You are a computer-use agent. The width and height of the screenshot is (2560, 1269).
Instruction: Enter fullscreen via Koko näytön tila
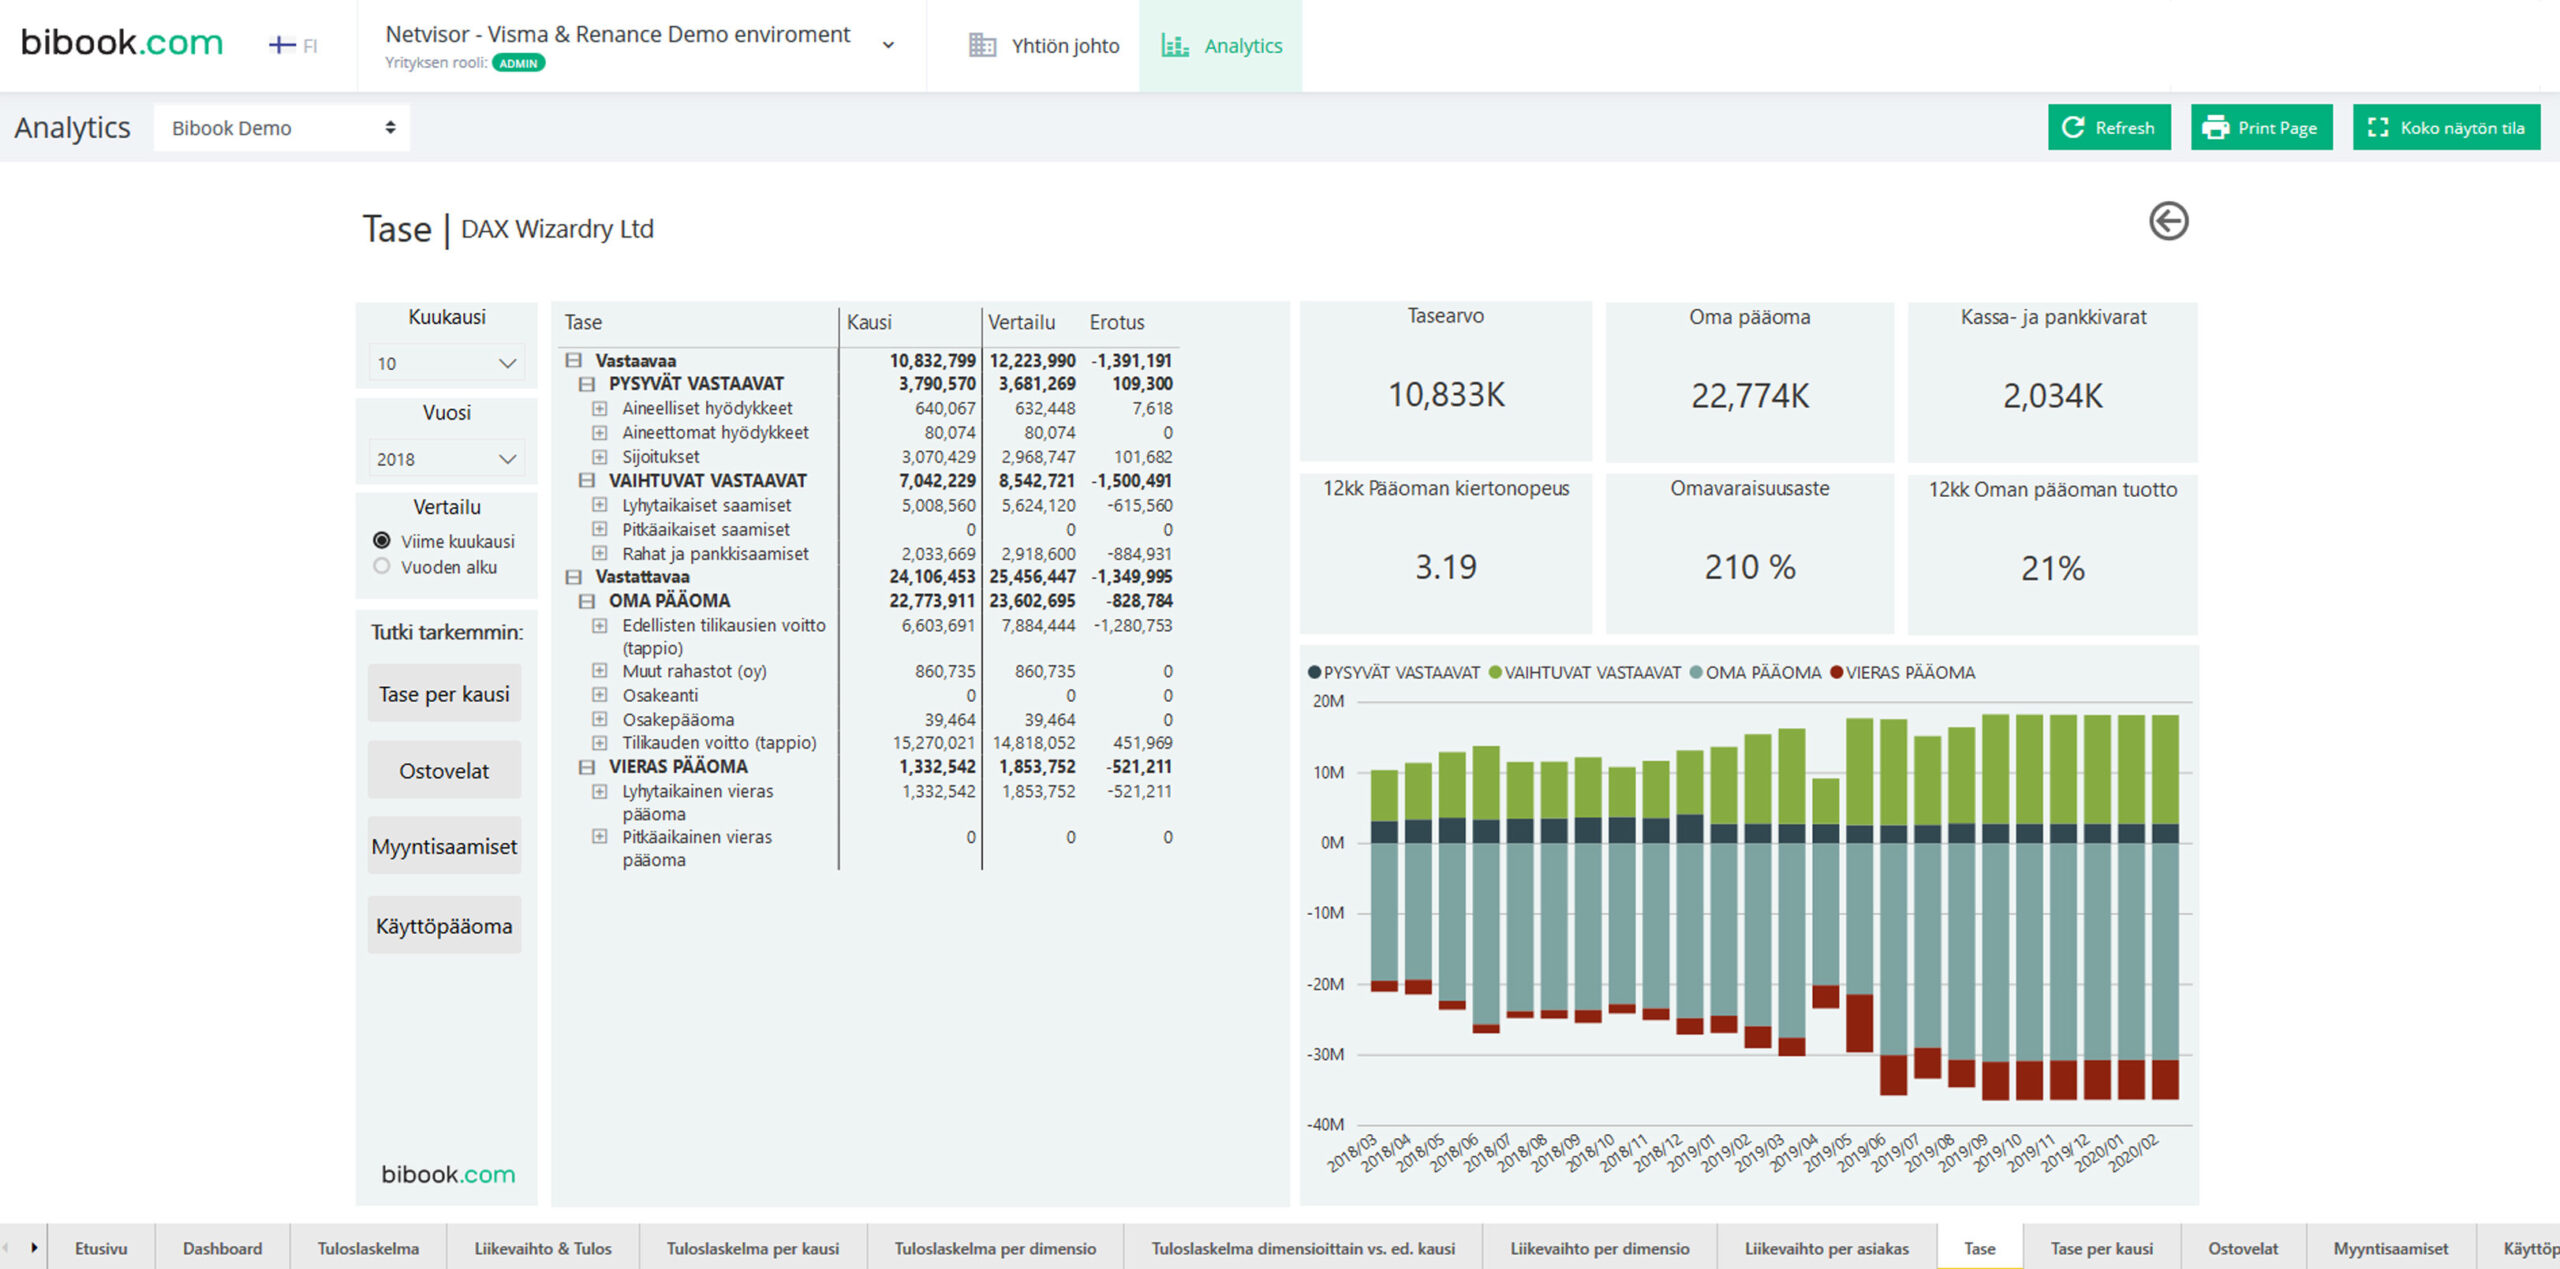click(x=2446, y=128)
